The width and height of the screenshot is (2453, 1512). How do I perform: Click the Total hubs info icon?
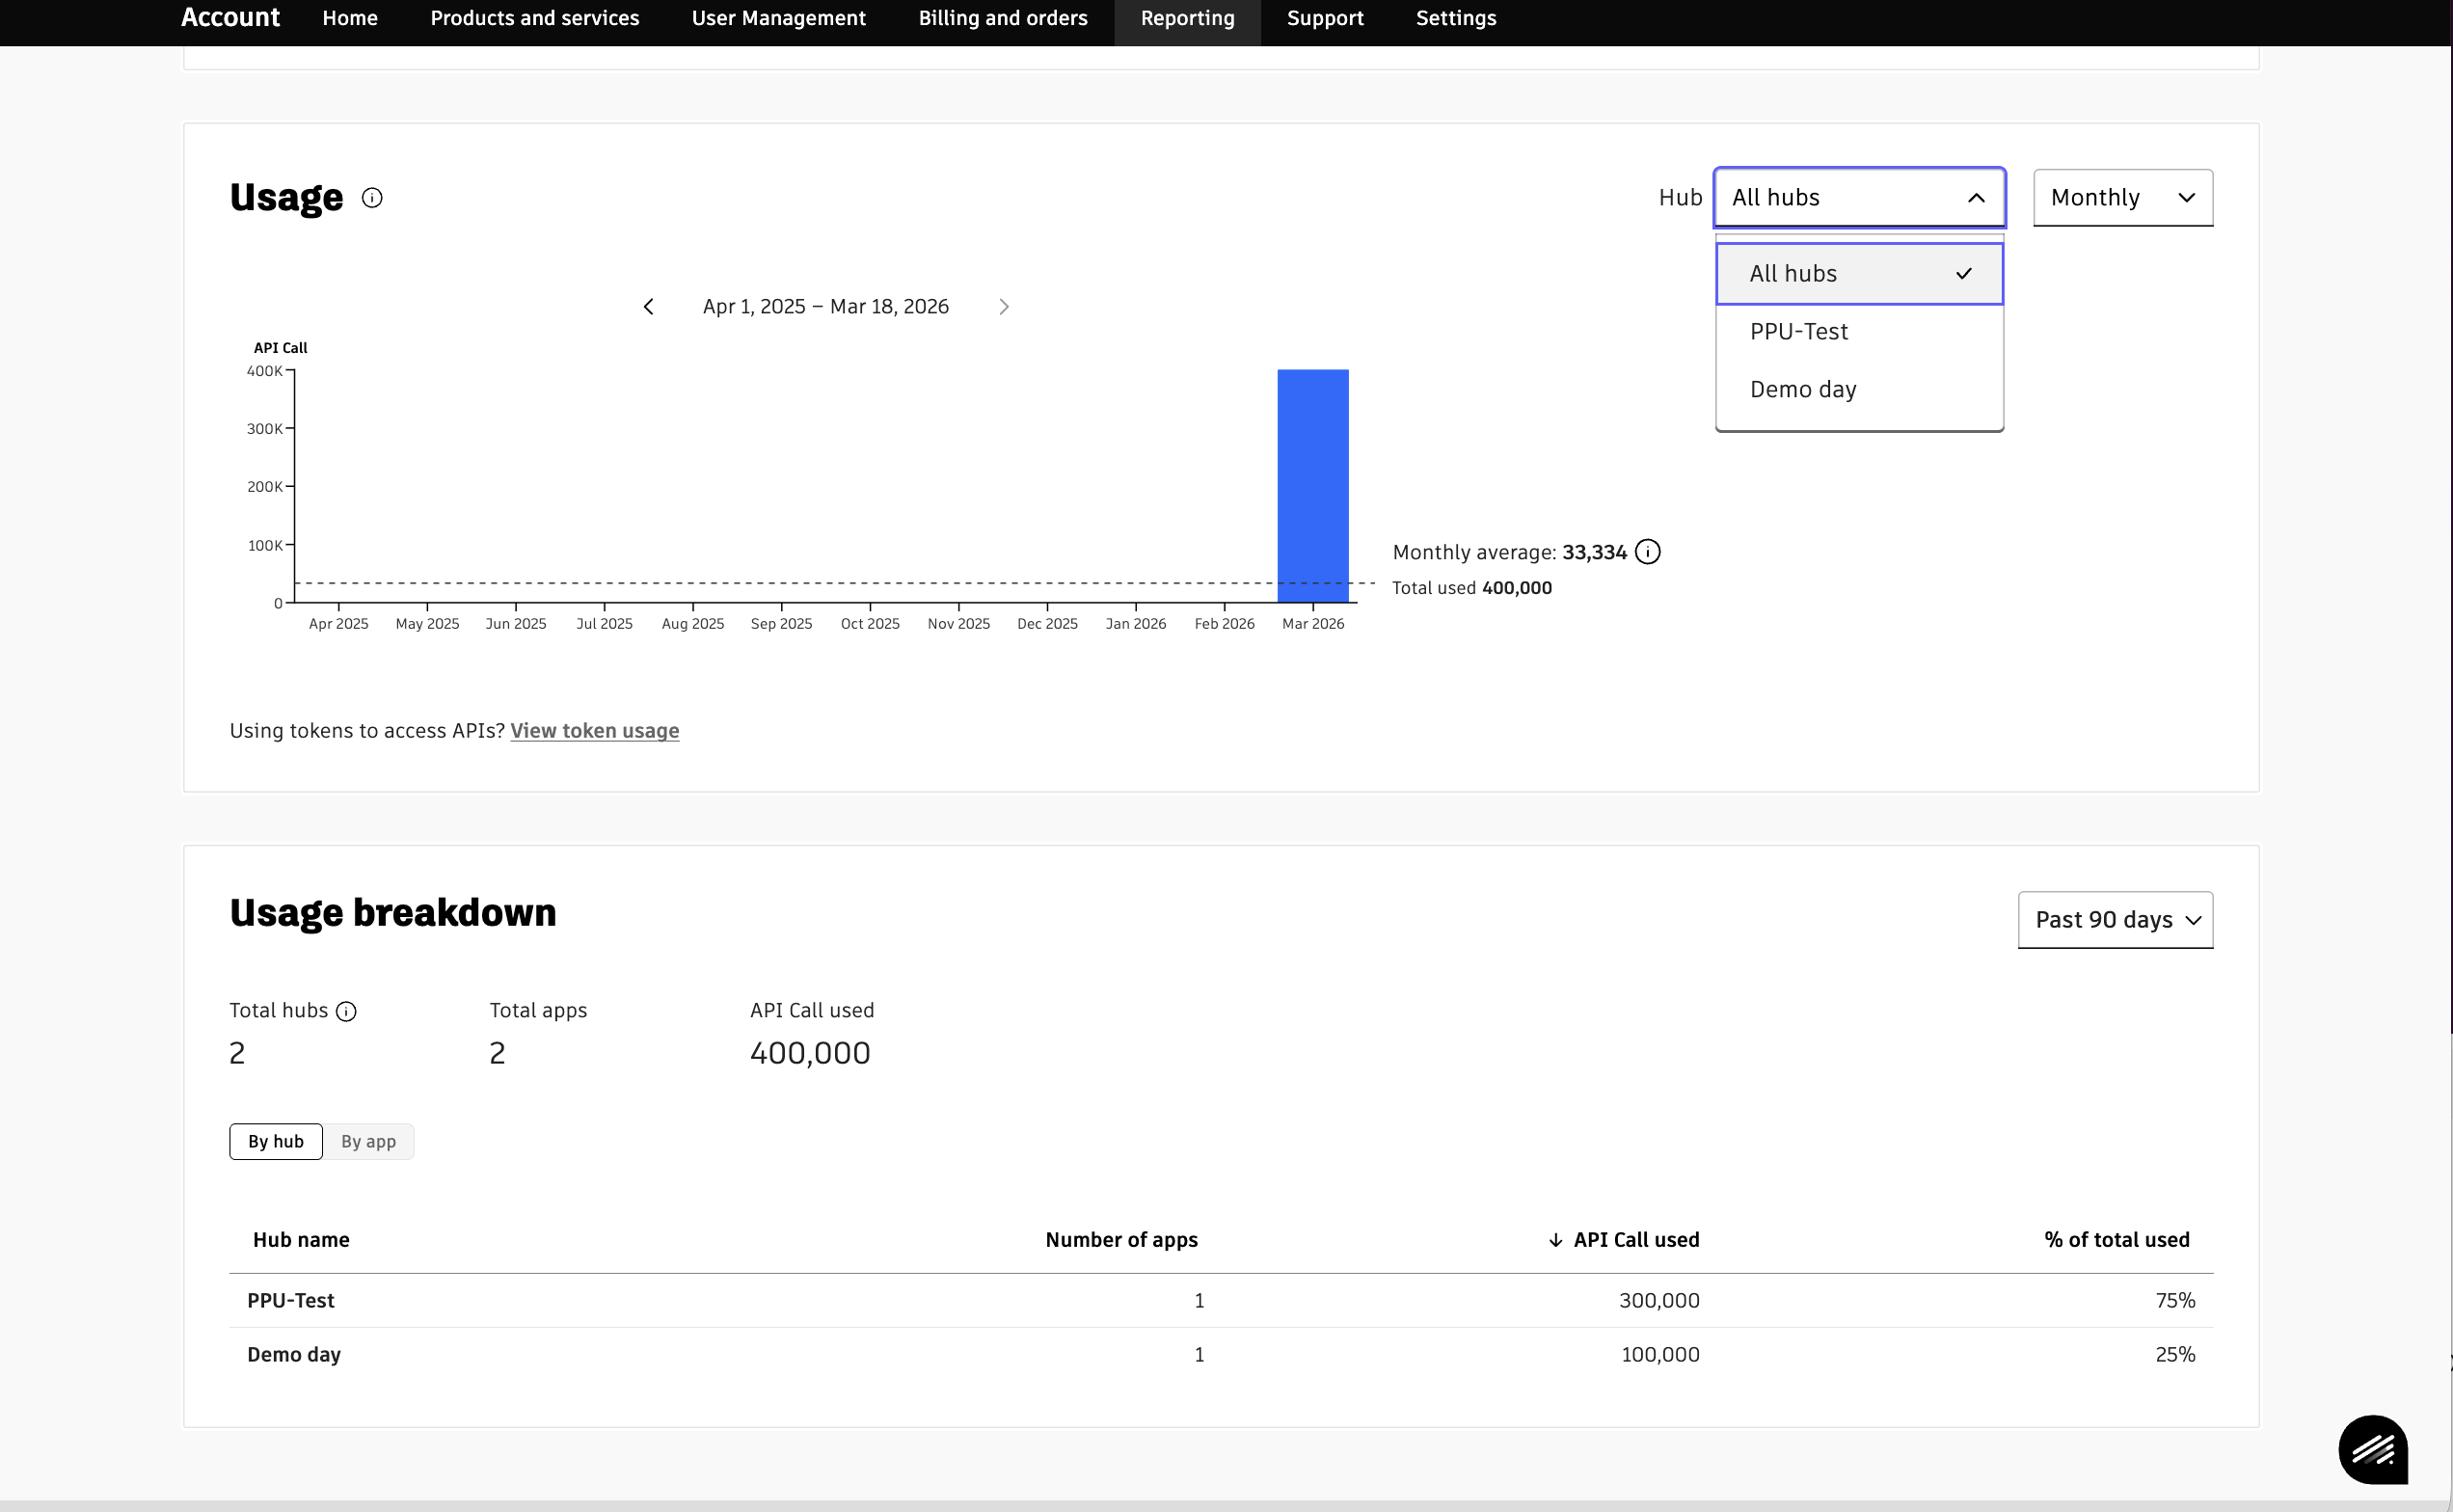point(346,1011)
